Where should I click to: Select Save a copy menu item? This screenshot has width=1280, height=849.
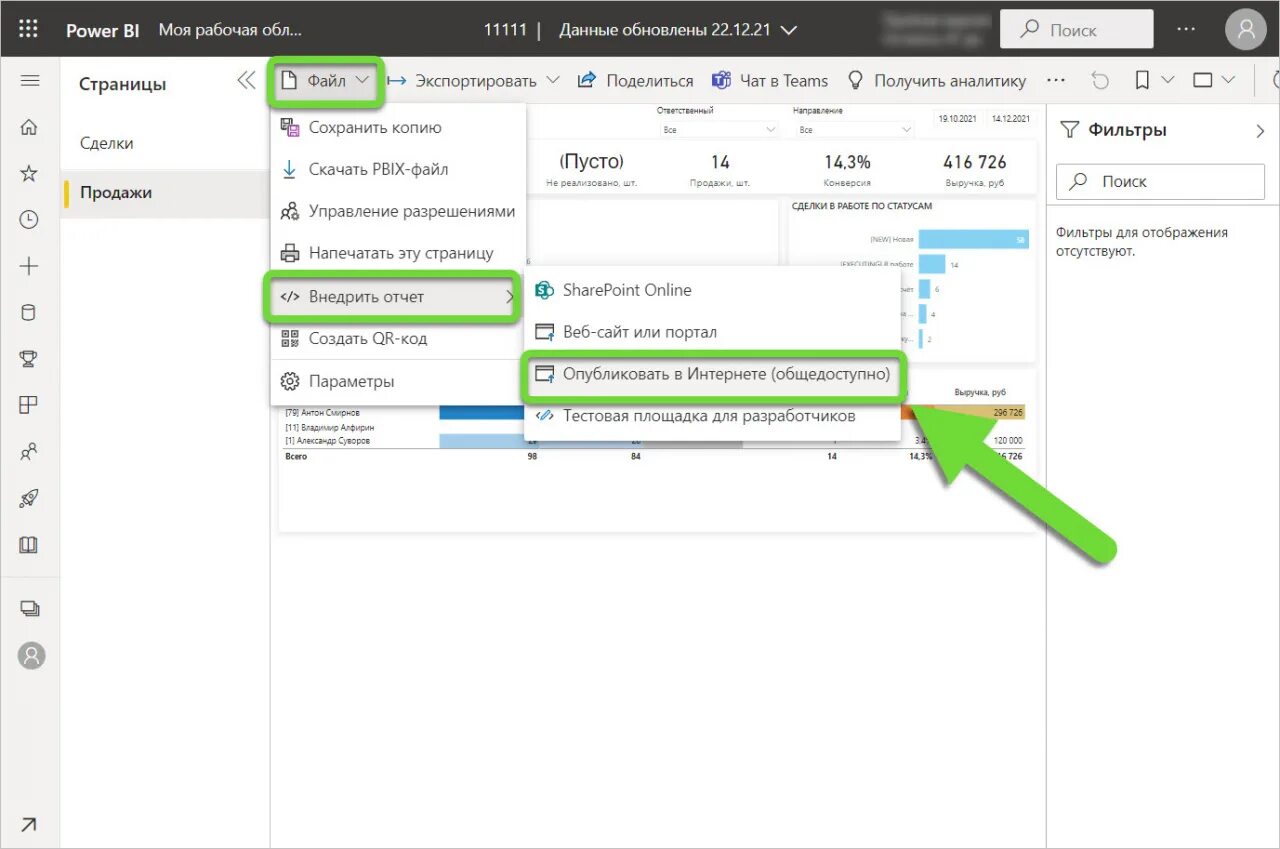point(398,127)
